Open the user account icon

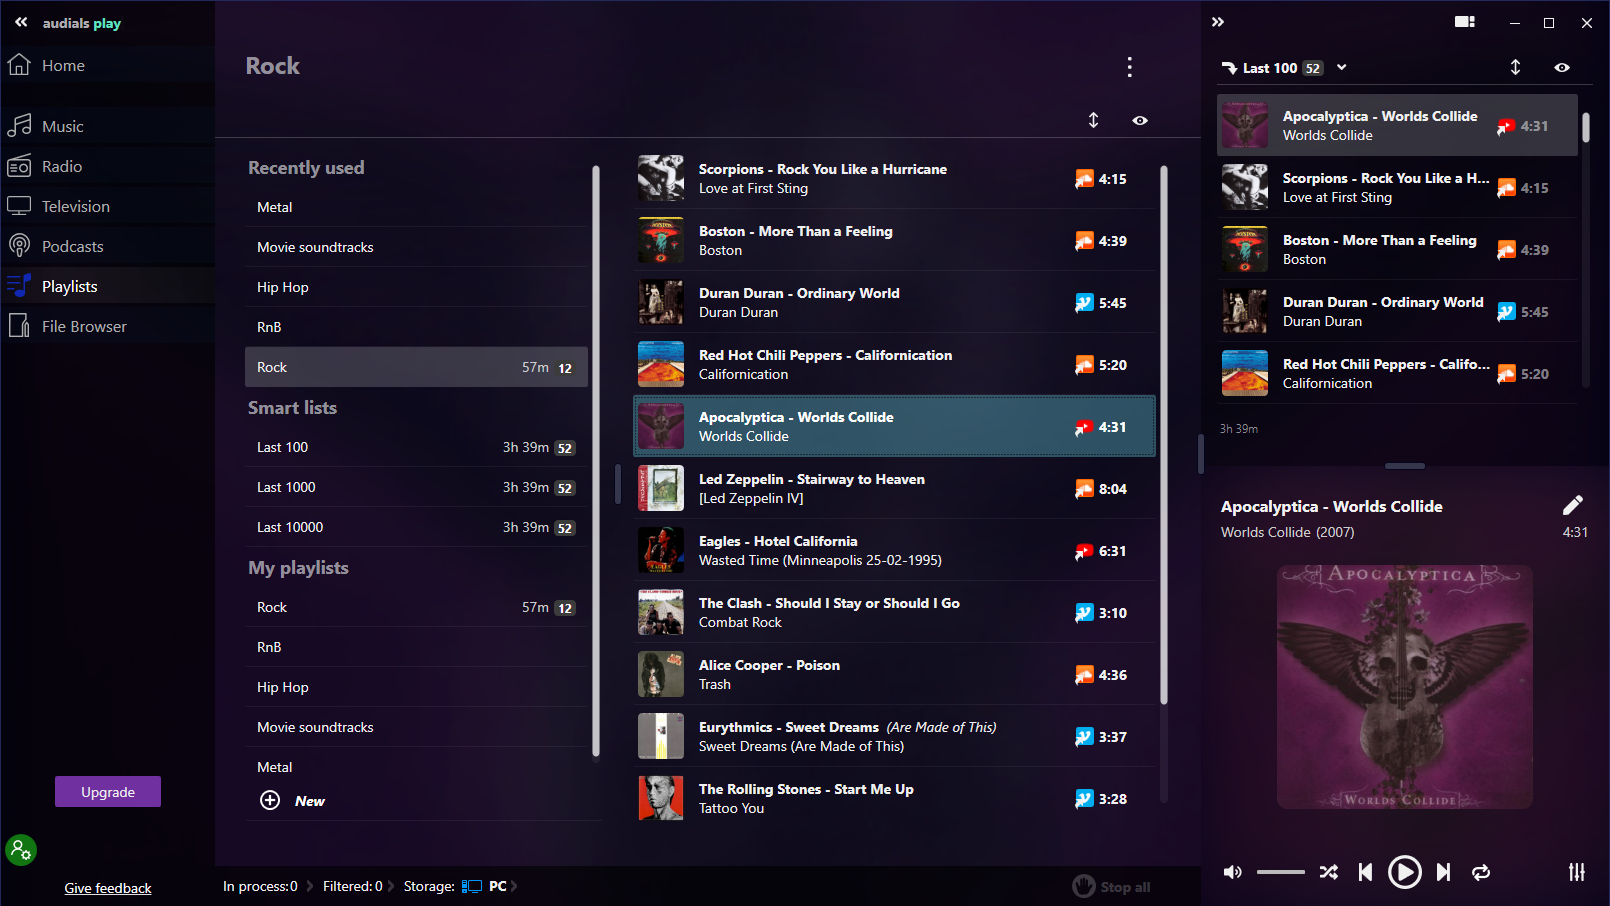21,850
